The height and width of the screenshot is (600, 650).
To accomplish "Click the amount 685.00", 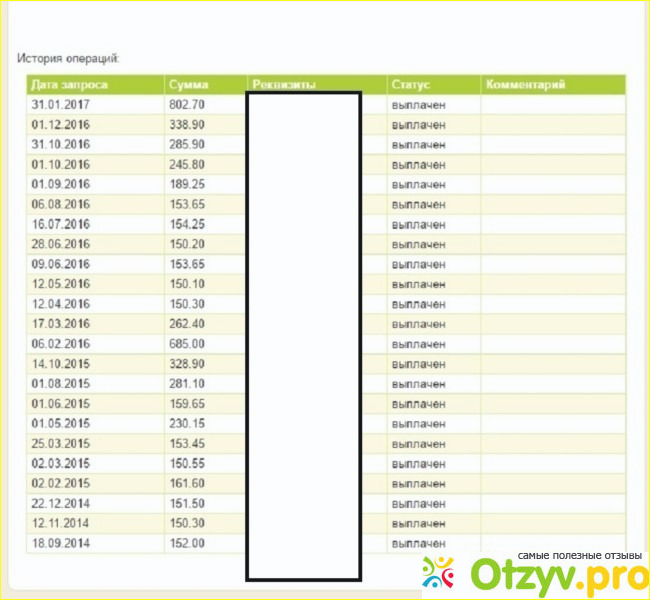I will (188, 343).
